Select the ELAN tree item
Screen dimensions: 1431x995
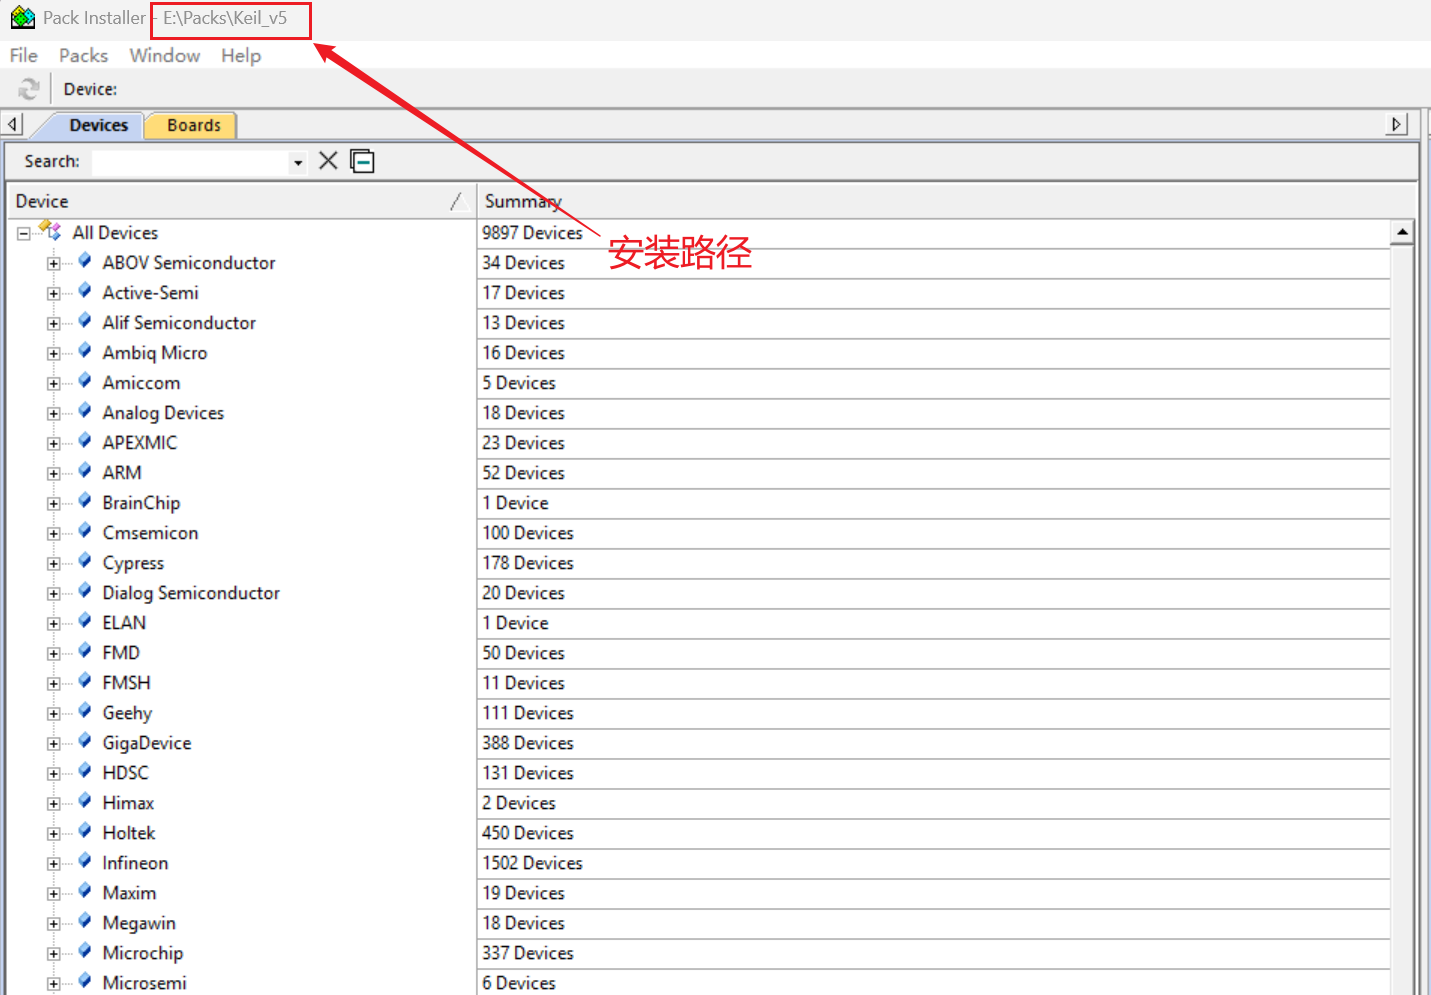pos(124,623)
